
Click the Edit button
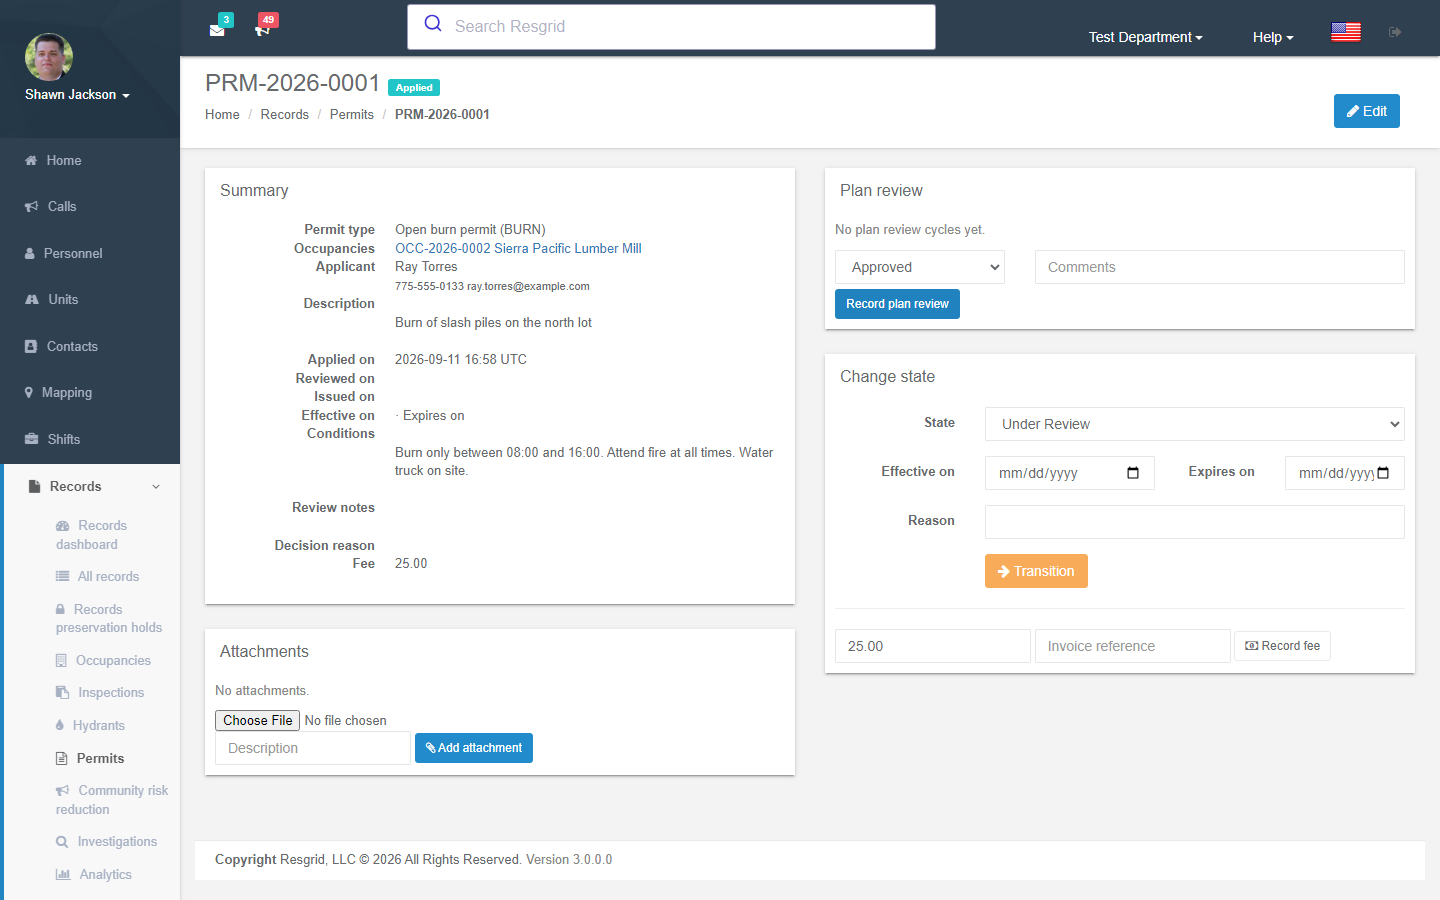1367,111
